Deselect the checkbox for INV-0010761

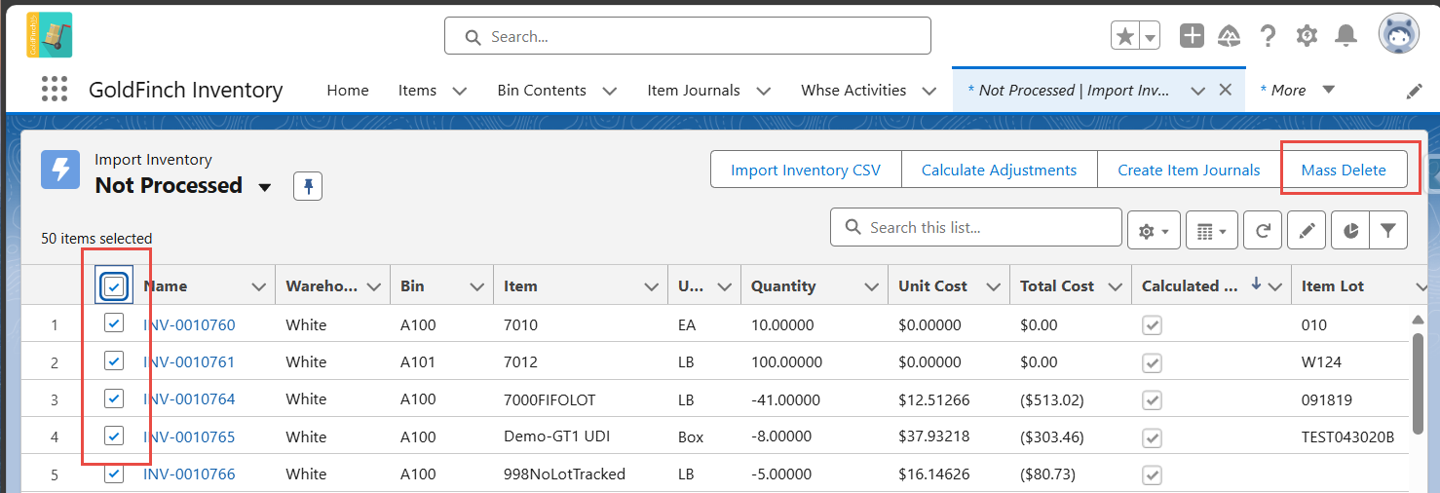coord(114,361)
